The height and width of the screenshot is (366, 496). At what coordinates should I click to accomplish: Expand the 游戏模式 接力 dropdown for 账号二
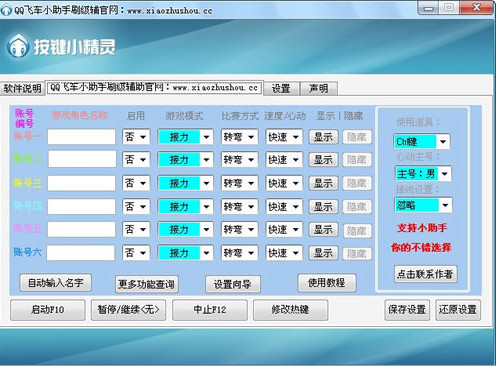[x=185, y=159]
